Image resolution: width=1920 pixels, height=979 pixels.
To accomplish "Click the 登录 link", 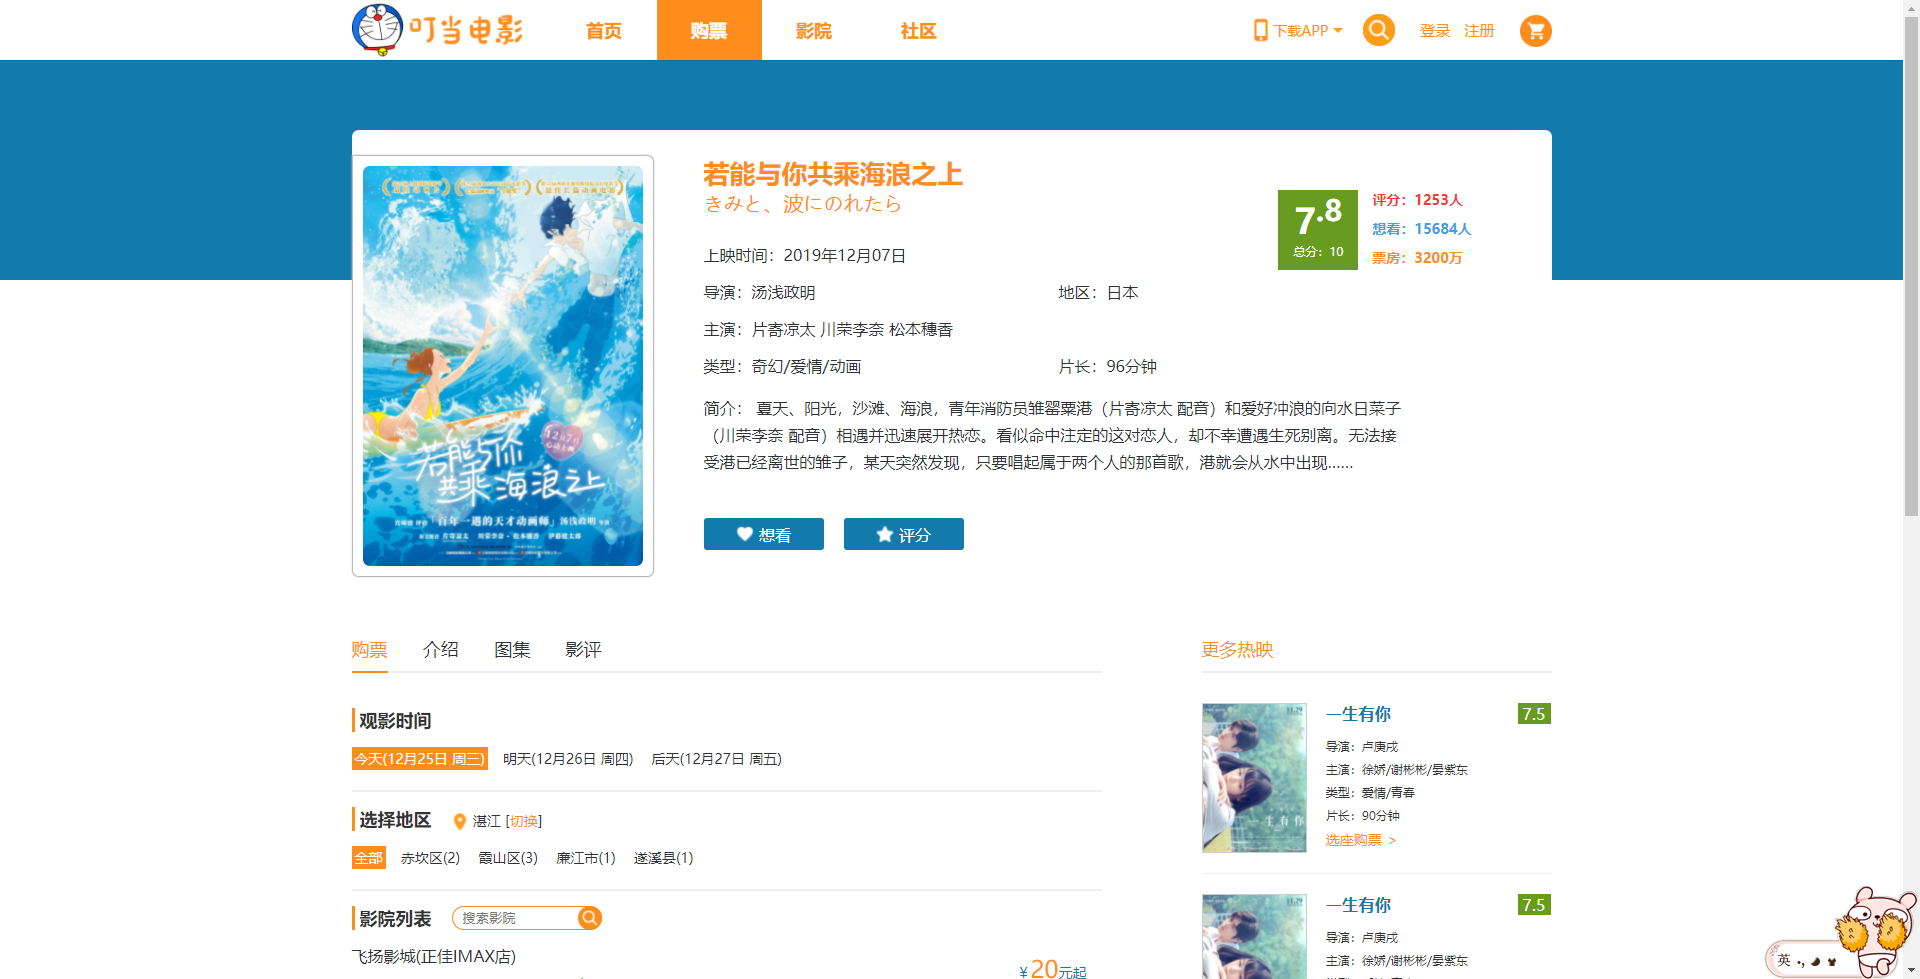I will tap(1435, 31).
